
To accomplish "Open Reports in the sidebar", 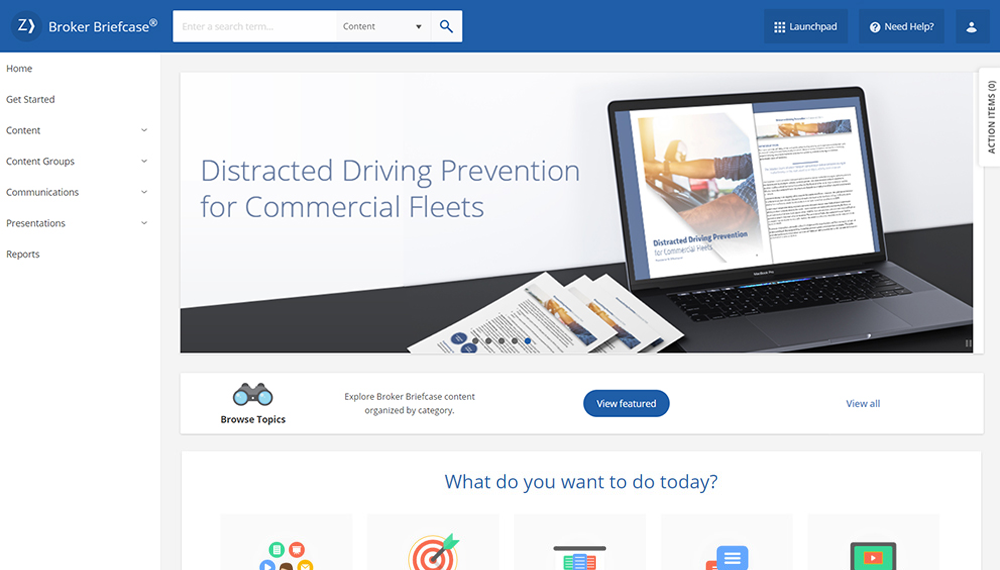I will (23, 254).
